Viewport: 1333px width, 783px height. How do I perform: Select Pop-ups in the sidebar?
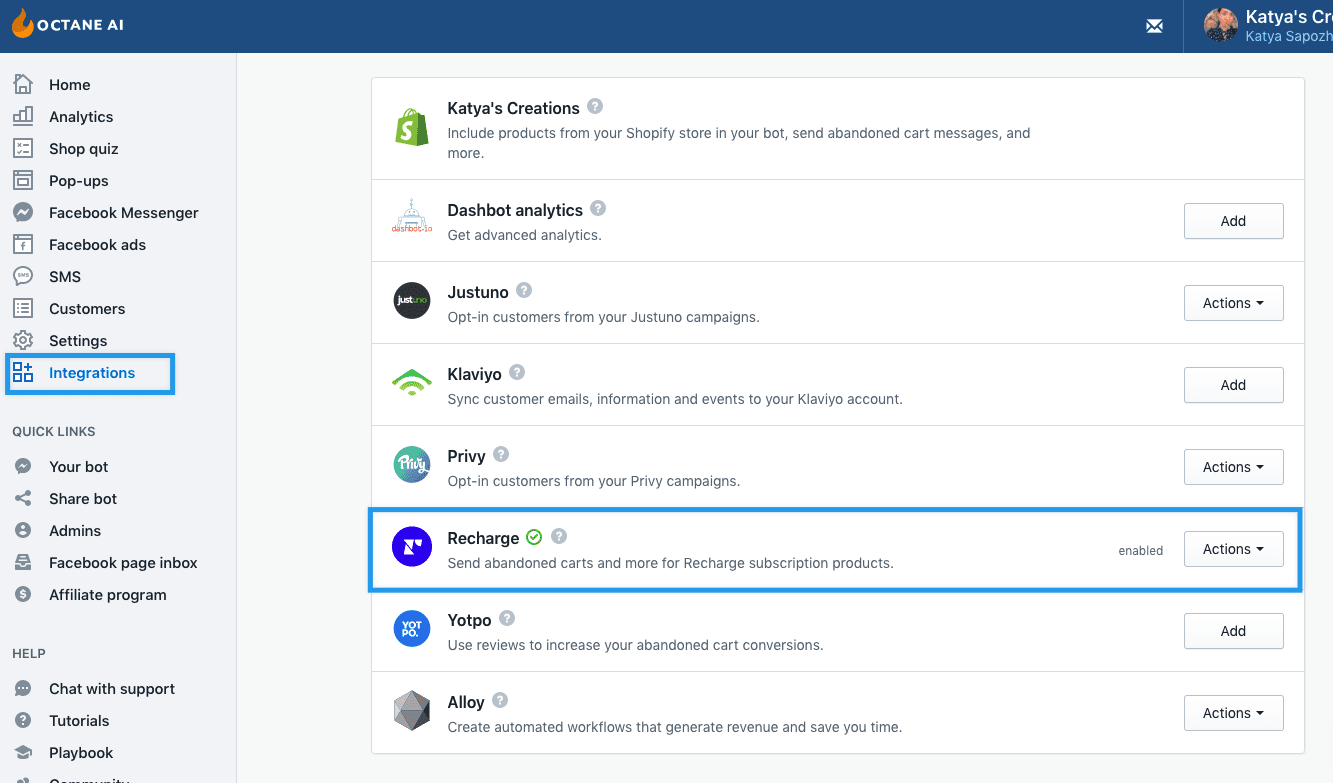tap(78, 181)
